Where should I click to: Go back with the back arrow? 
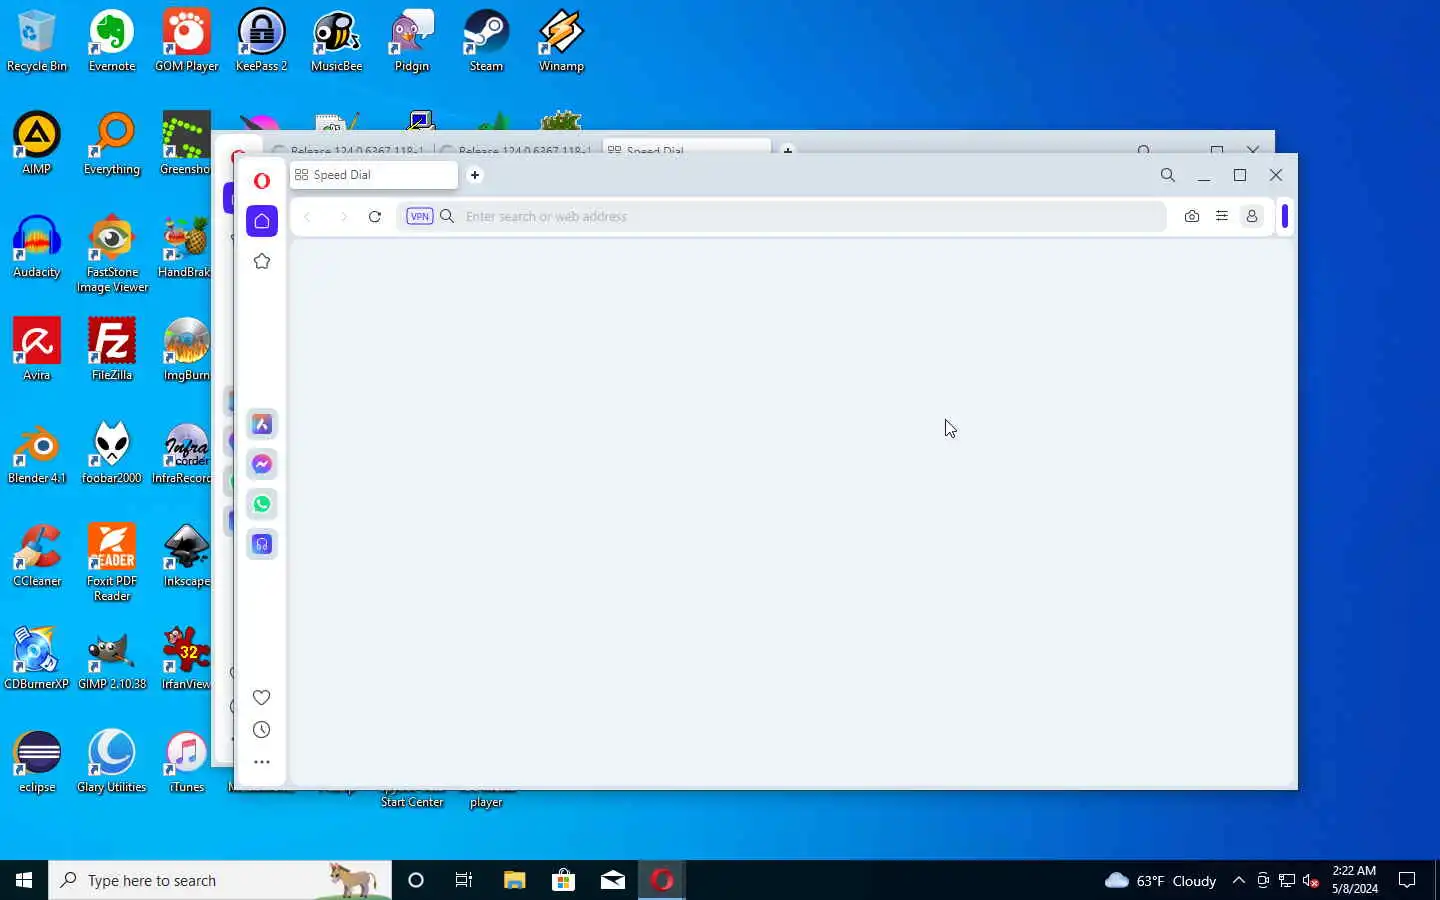click(x=308, y=216)
